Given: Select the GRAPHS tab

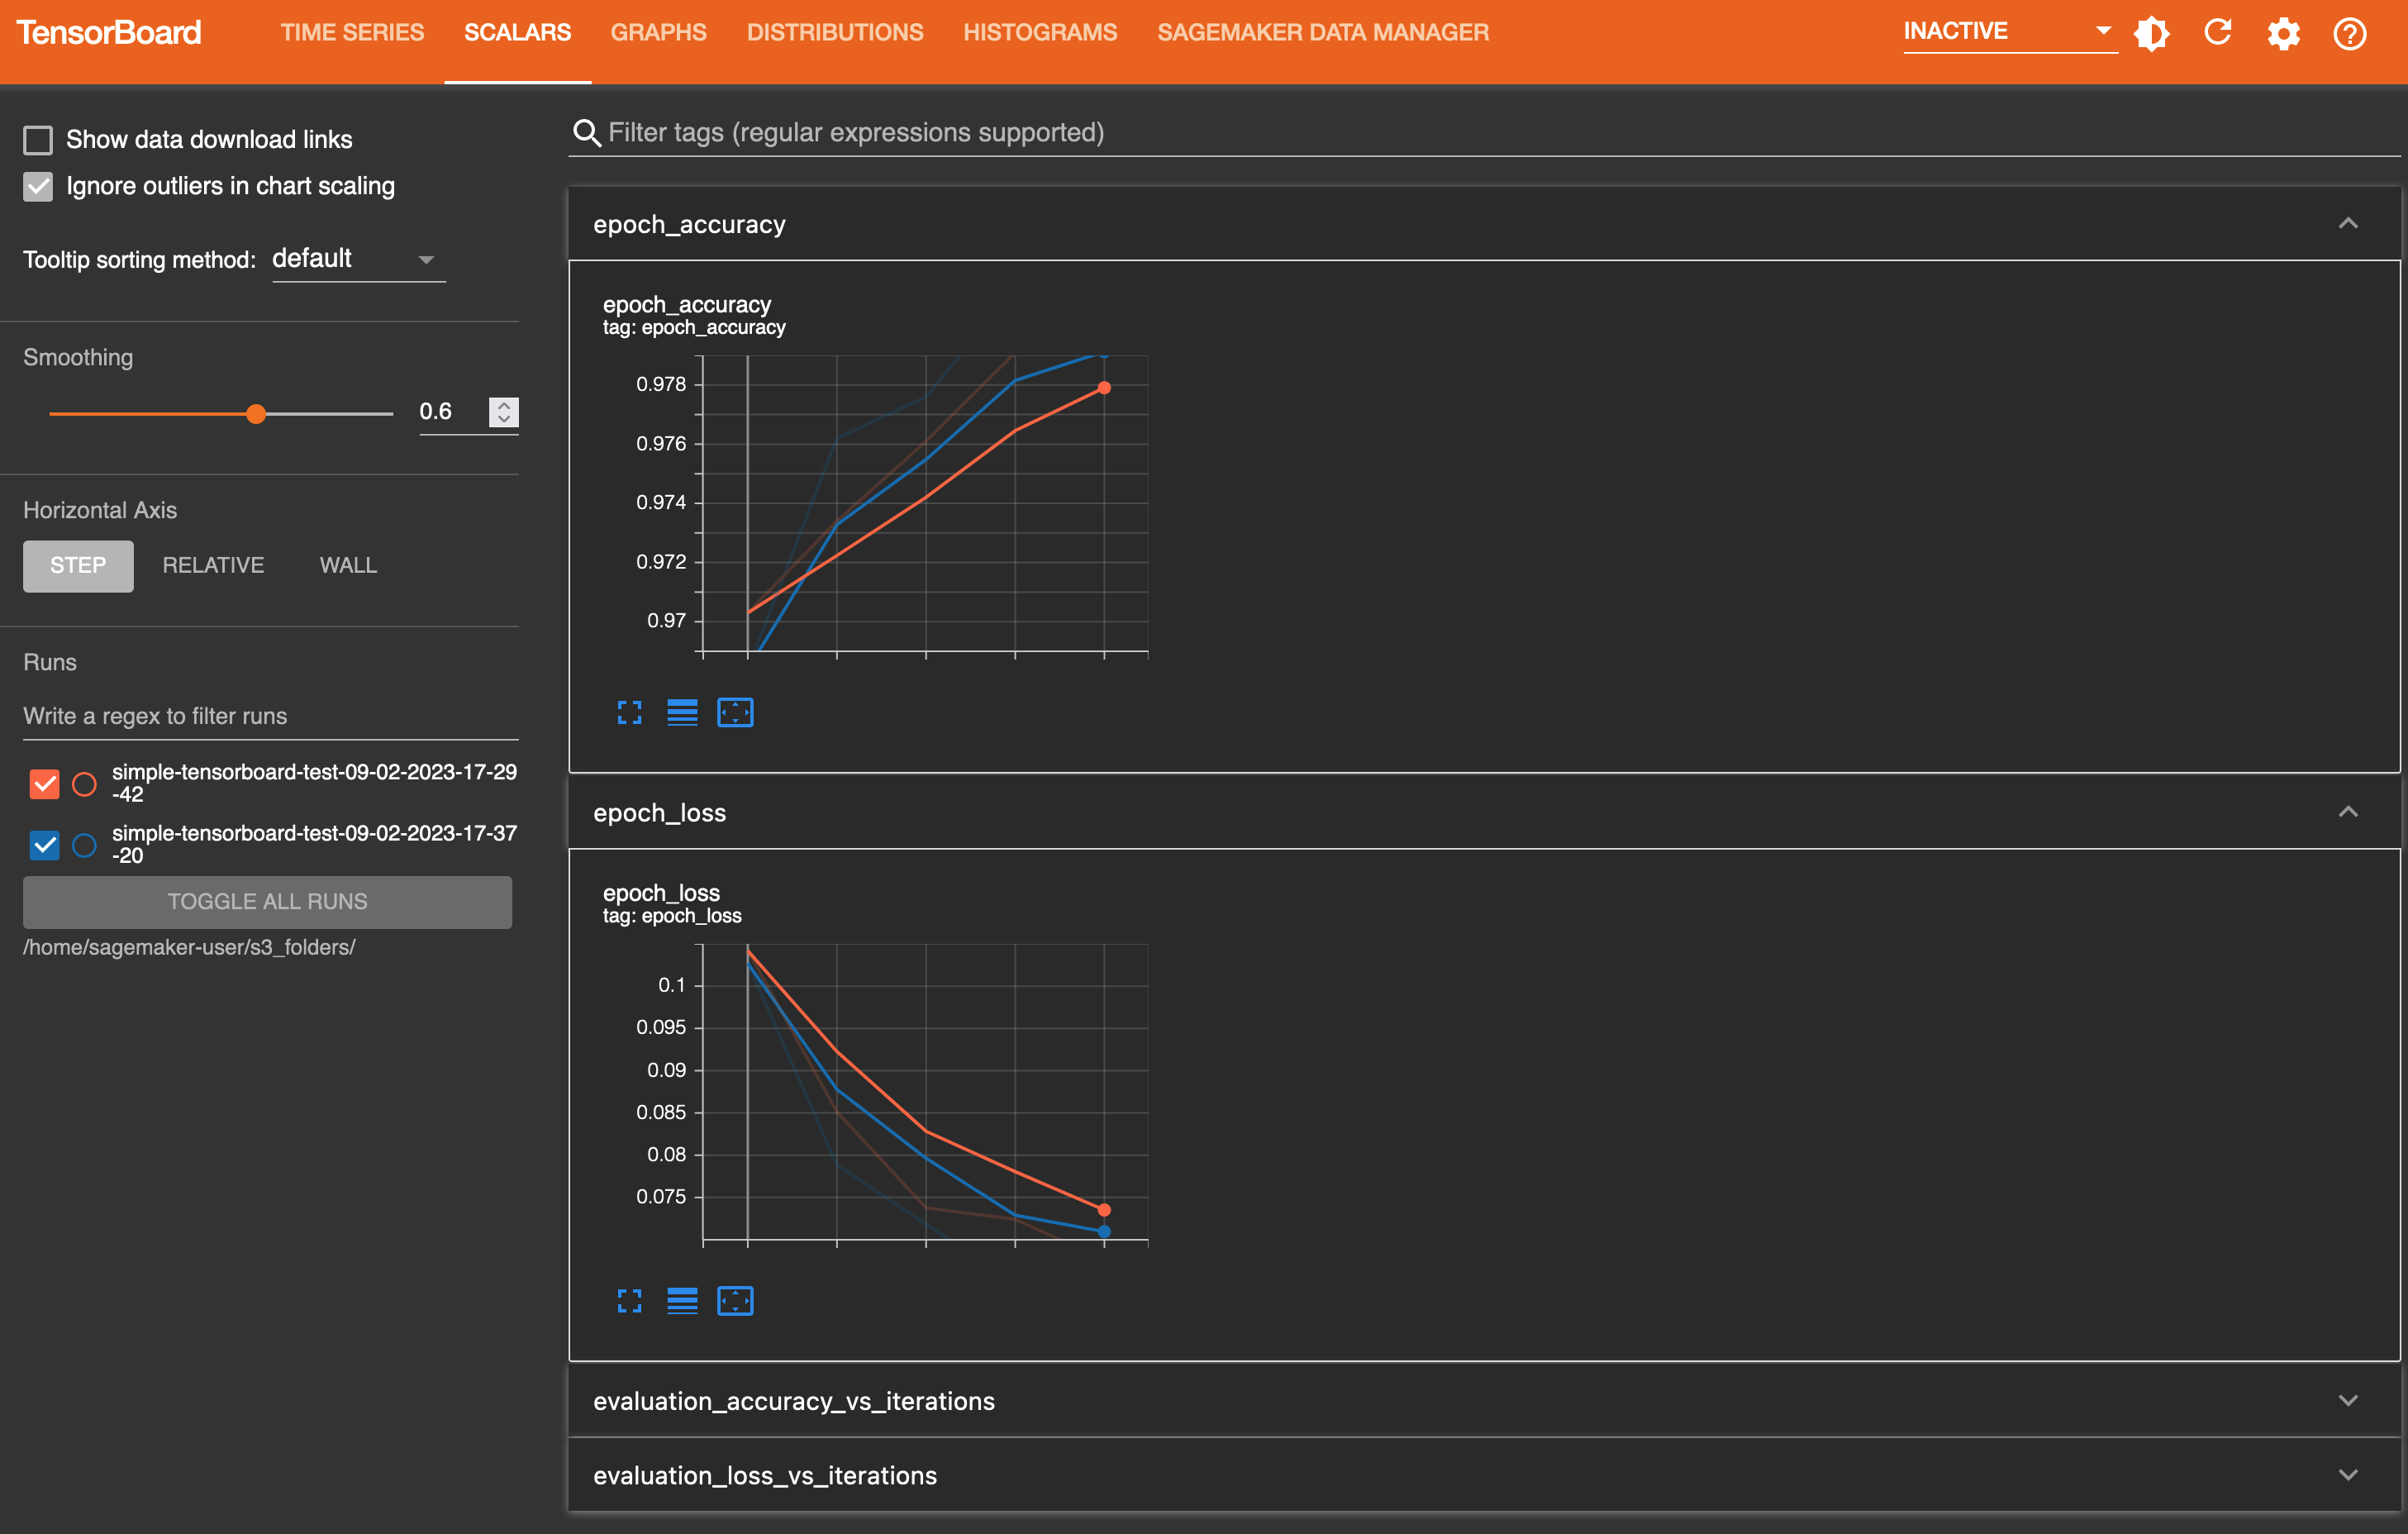Looking at the screenshot, I should click(x=656, y=31).
